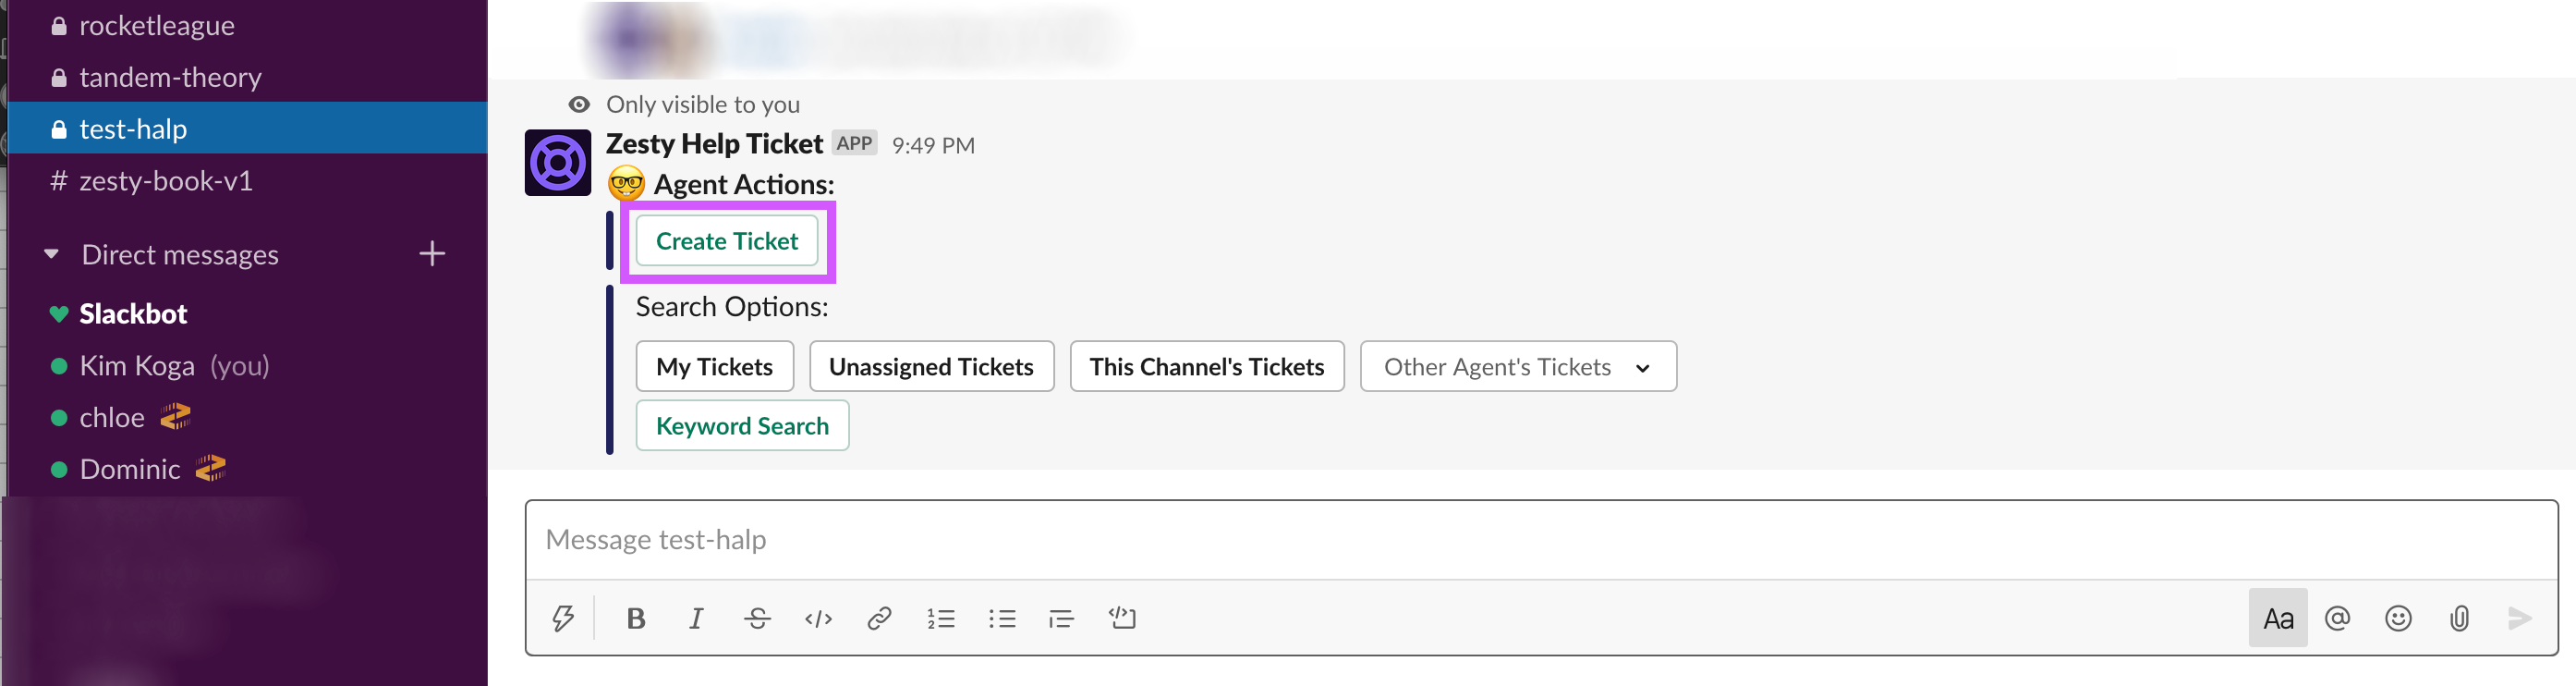Screen dimensions: 2576x686
Task: Click the Keyword Search button
Action: (x=742, y=426)
